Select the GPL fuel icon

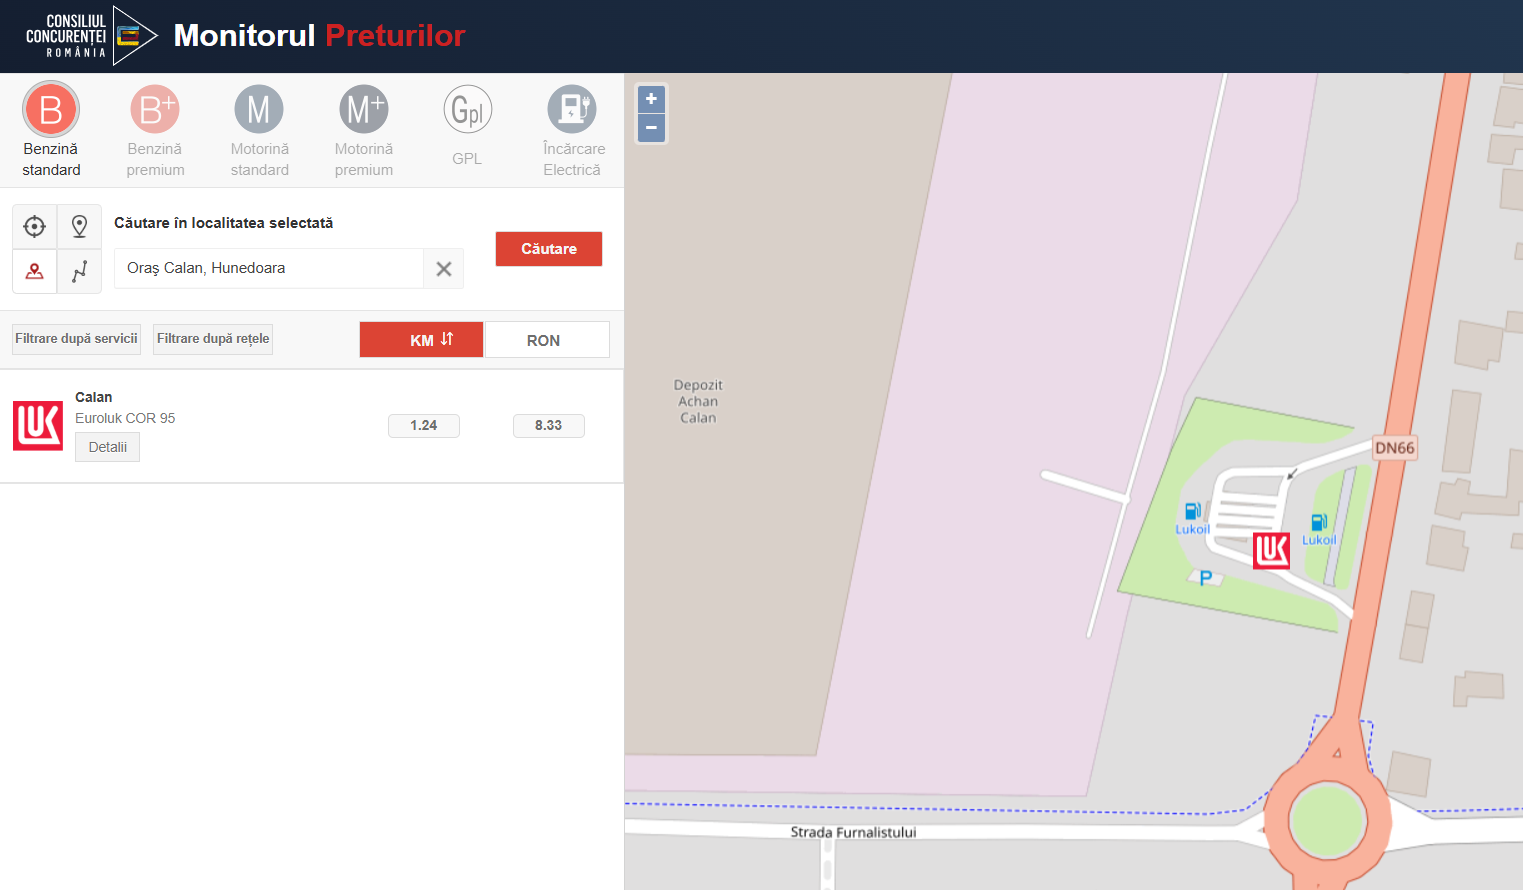coord(467,110)
